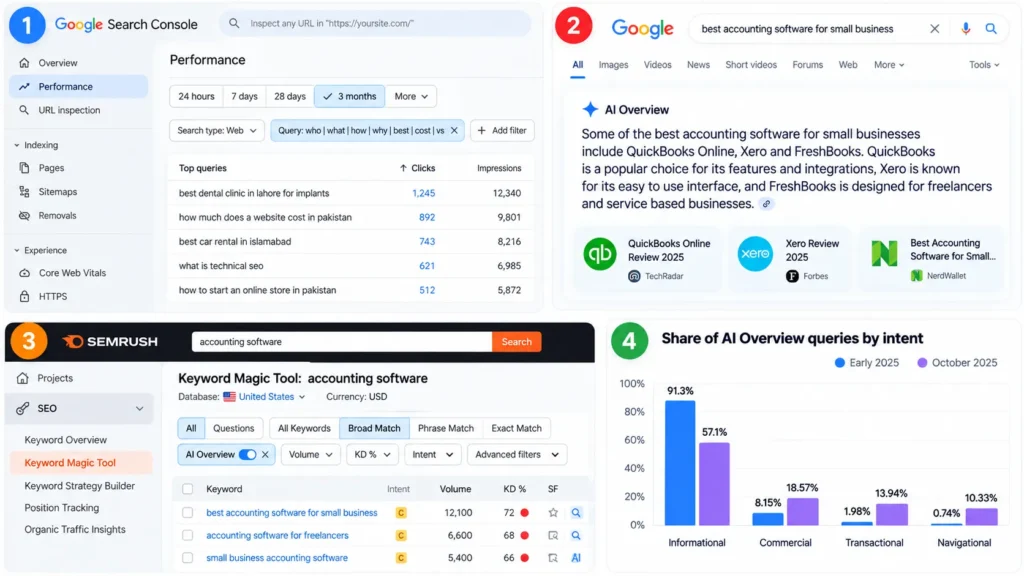This screenshot has width=1024, height=576.
Task: Clear the Google search query with X
Action: (x=935, y=29)
